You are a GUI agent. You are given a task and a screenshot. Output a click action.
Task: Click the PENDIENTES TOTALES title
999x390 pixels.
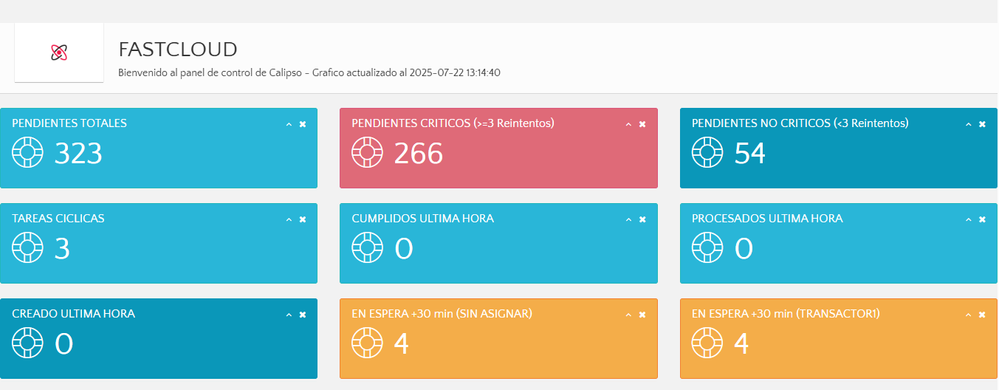point(69,123)
